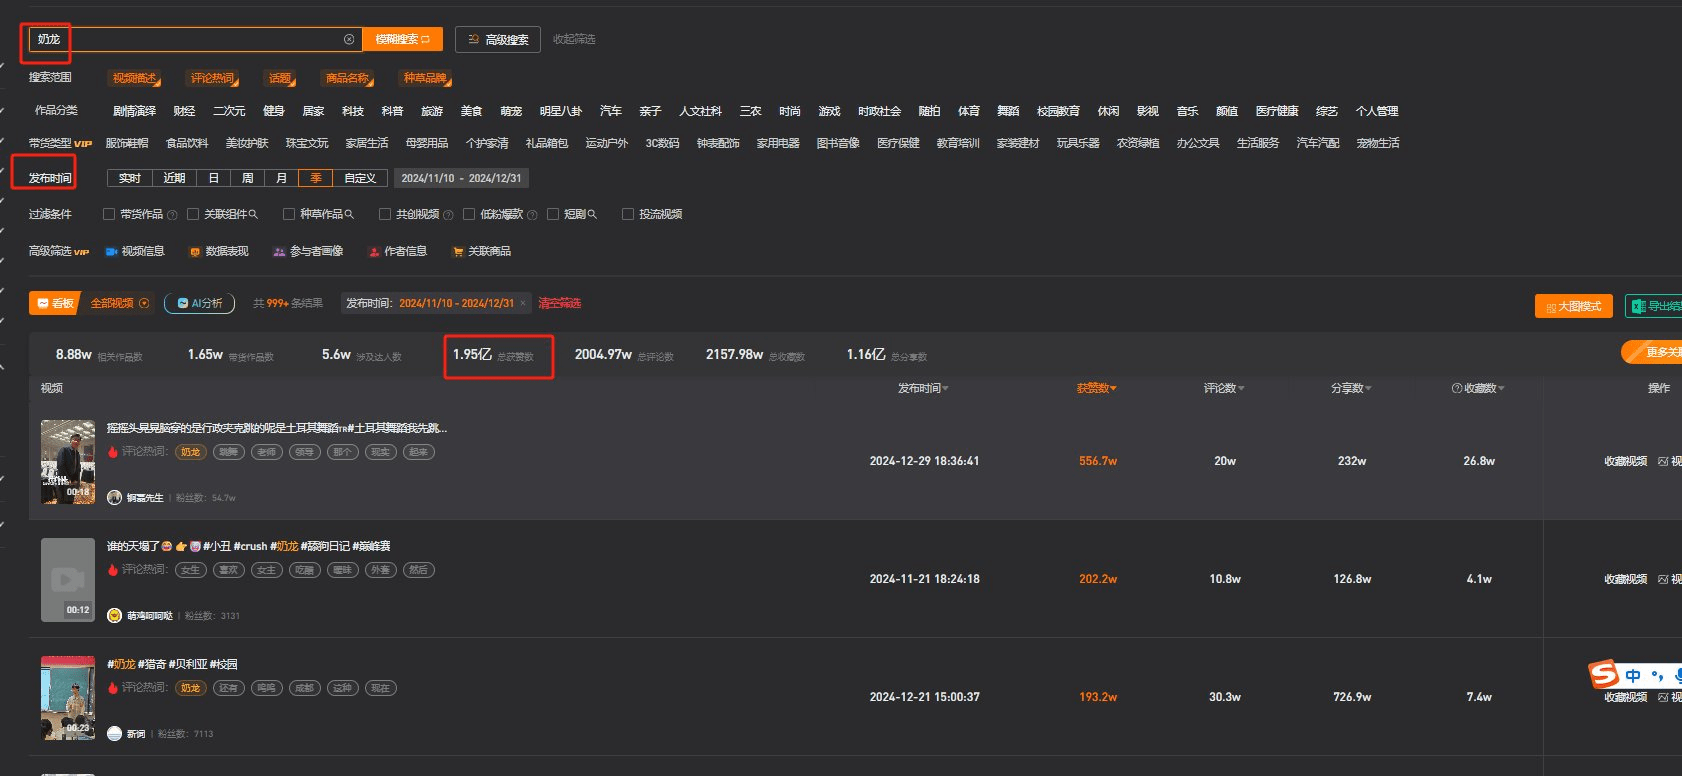Open the 数据表现 advanced filter icon
The height and width of the screenshot is (776, 1682).
[x=195, y=252]
